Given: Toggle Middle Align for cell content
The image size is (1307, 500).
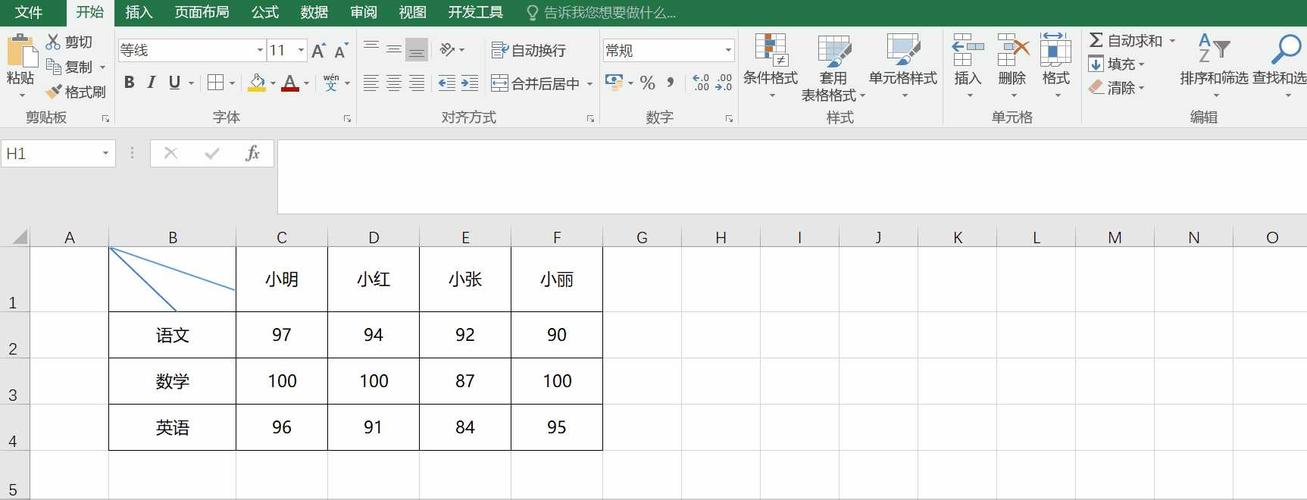Looking at the screenshot, I should coord(394,49).
